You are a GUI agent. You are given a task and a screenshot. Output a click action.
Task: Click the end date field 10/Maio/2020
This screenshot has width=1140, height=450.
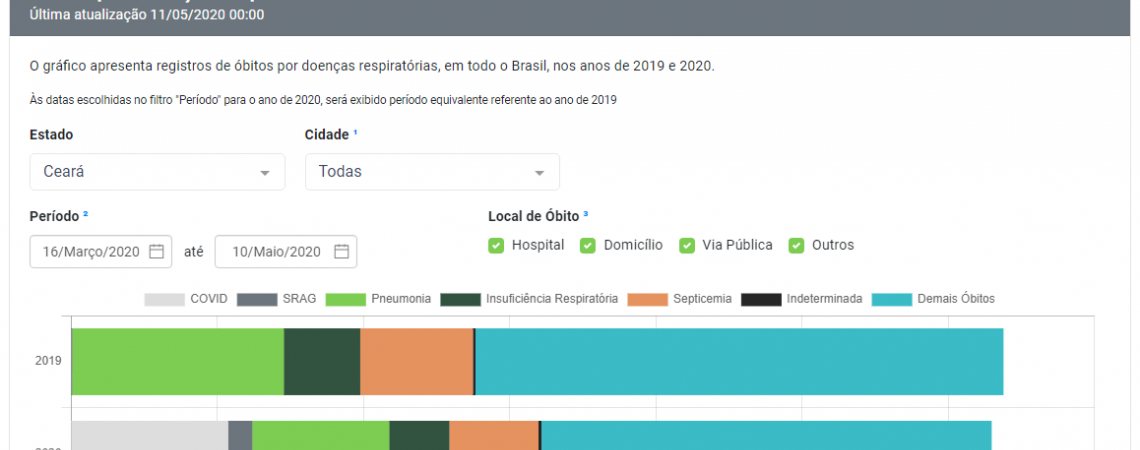pos(277,252)
